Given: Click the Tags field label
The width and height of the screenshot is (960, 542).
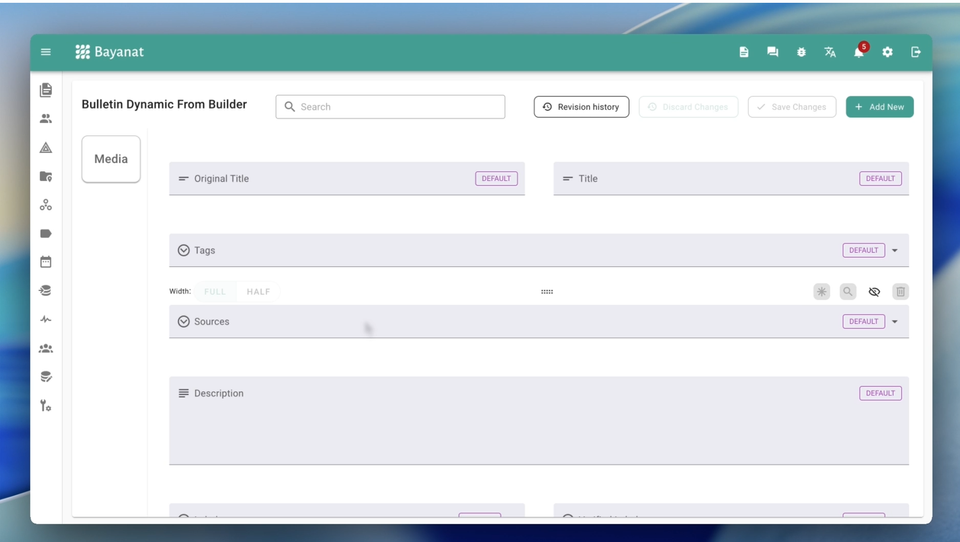Looking at the screenshot, I should coord(204,250).
